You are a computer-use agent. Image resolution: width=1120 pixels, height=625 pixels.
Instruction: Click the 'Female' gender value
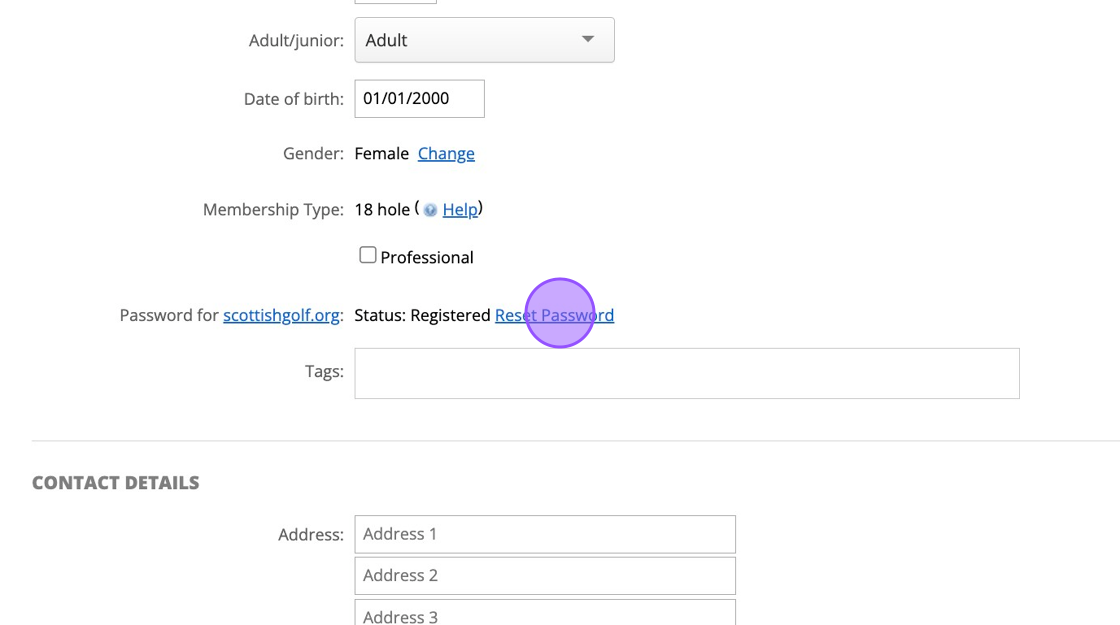click(381, 153)
